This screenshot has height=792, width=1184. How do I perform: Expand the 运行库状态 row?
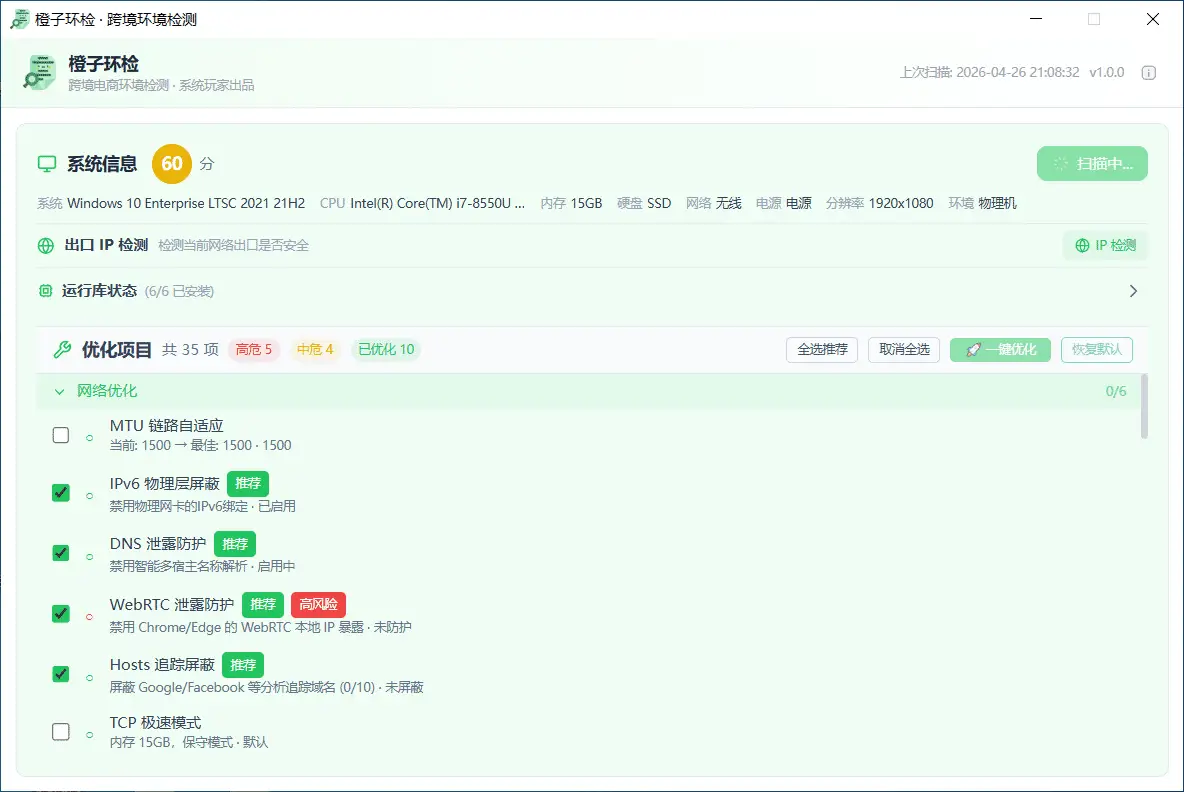(x=1133, y=291)
